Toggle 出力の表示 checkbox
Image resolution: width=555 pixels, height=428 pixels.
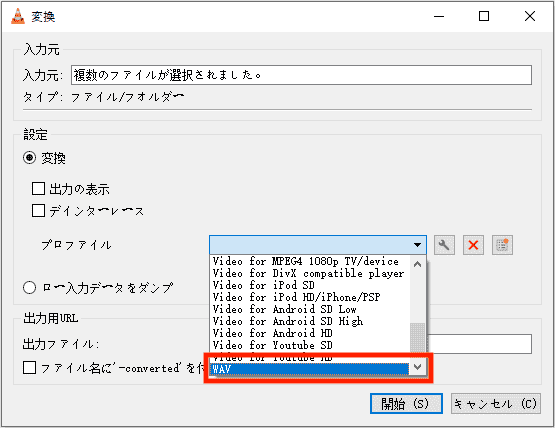(38, 189)
